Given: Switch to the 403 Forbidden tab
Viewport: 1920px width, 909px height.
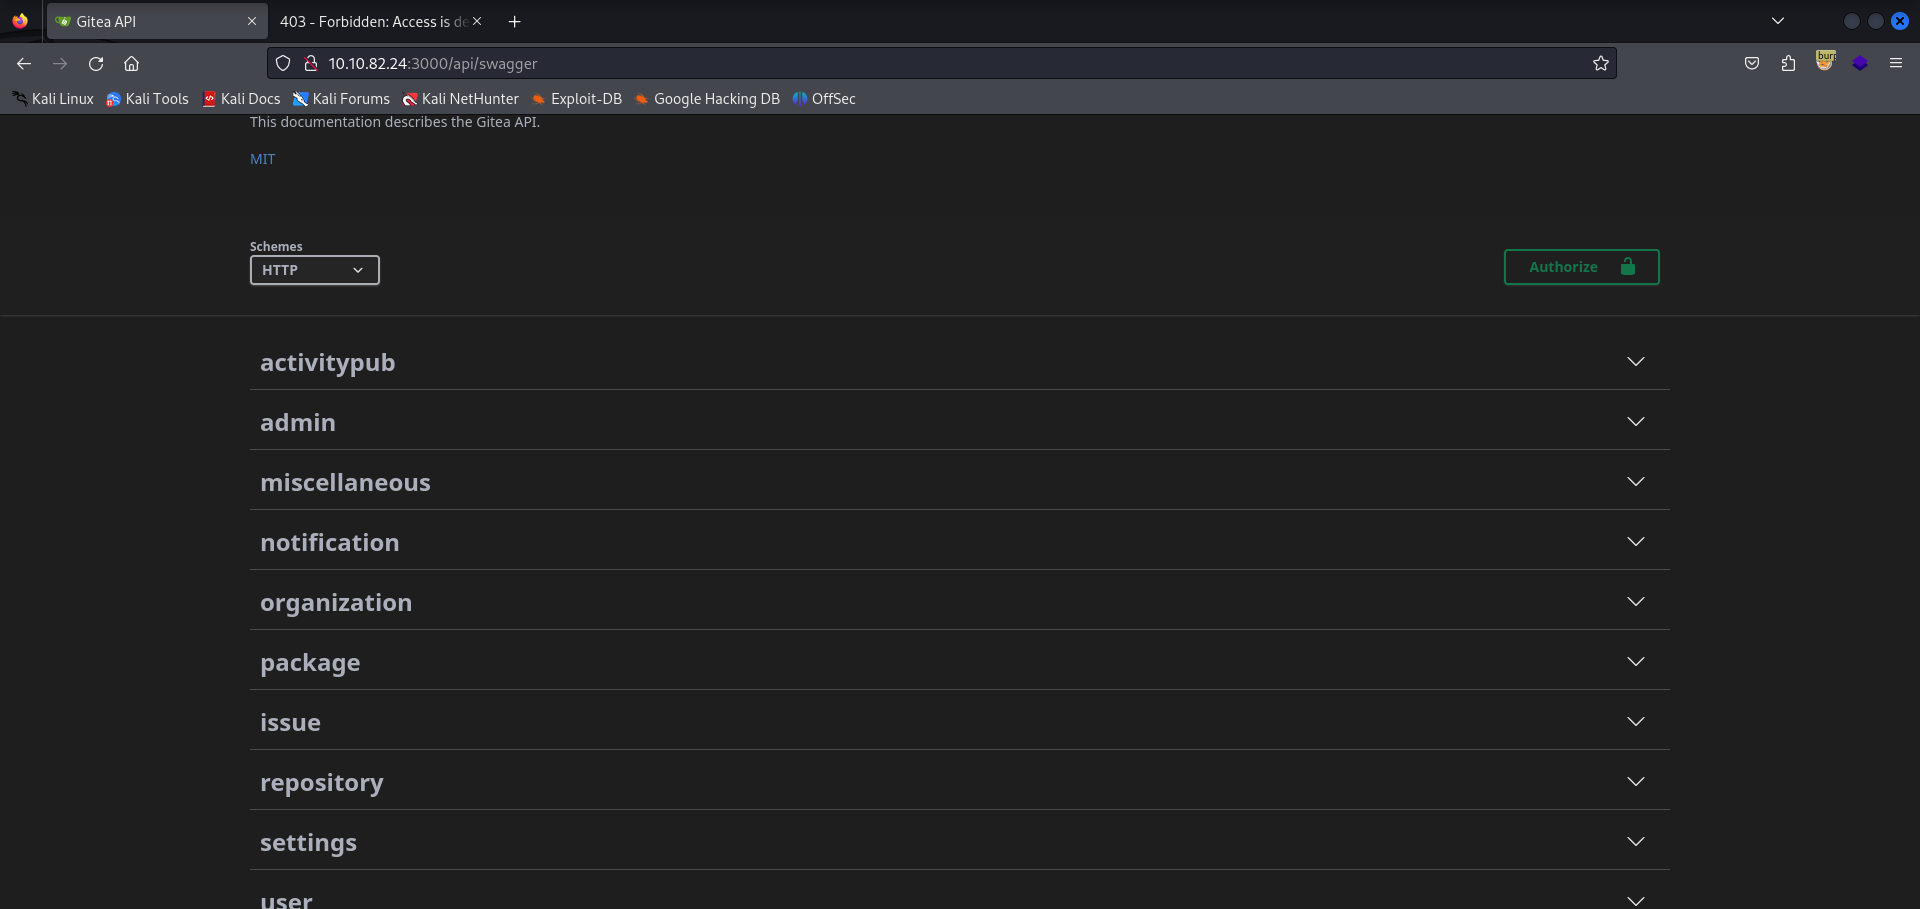Looking at the screenshot, I should [373, 21].
